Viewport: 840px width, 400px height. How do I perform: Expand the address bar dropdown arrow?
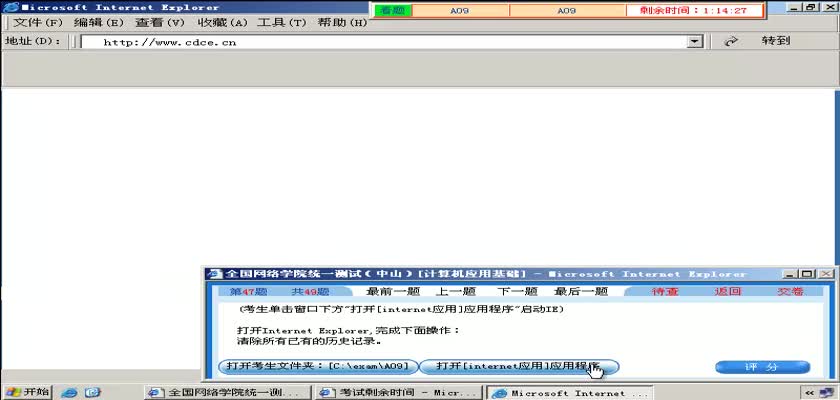point(695,42)
